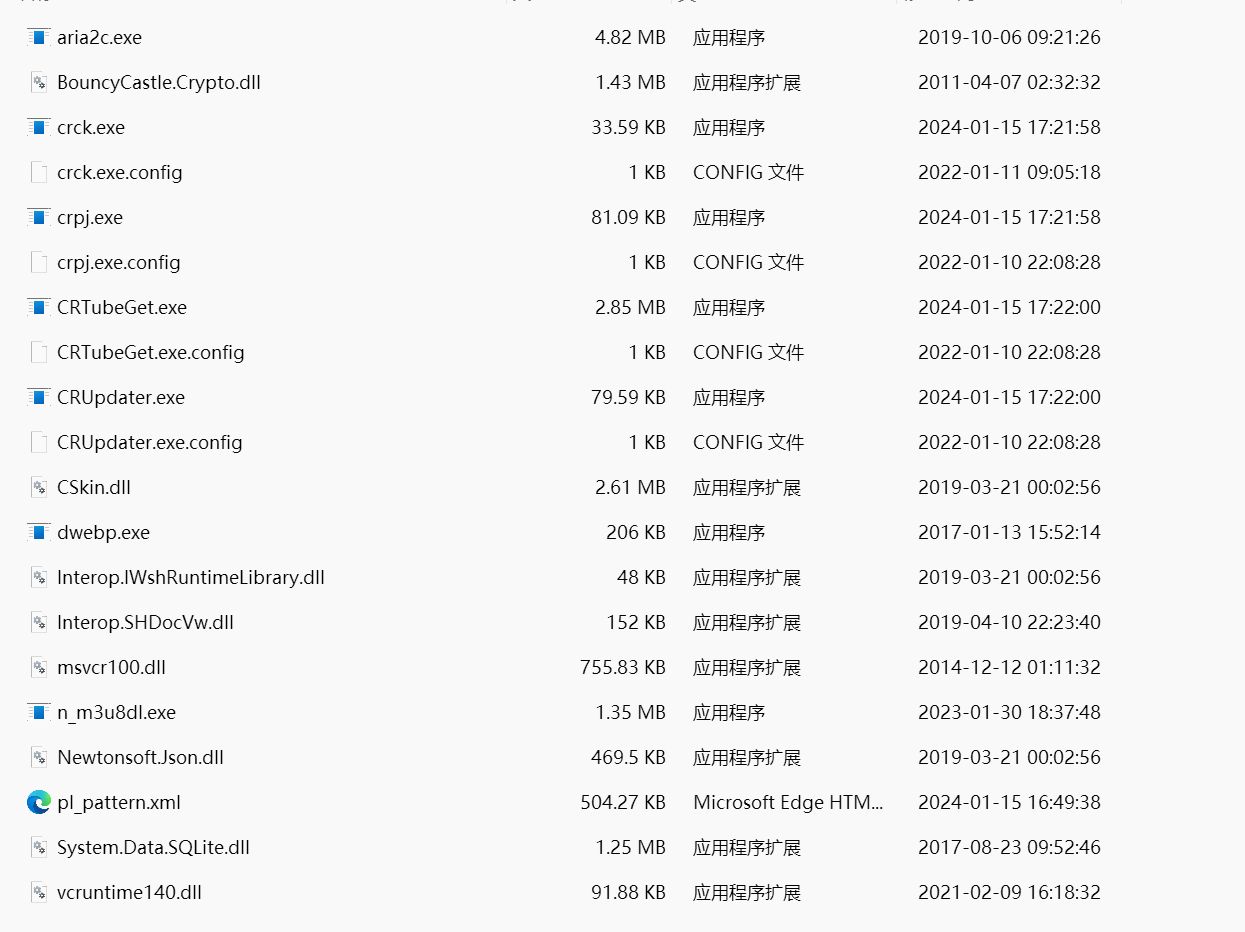Select the Edge icon of pl_pattern.xml
The image size is (1245, 932).
39,802
